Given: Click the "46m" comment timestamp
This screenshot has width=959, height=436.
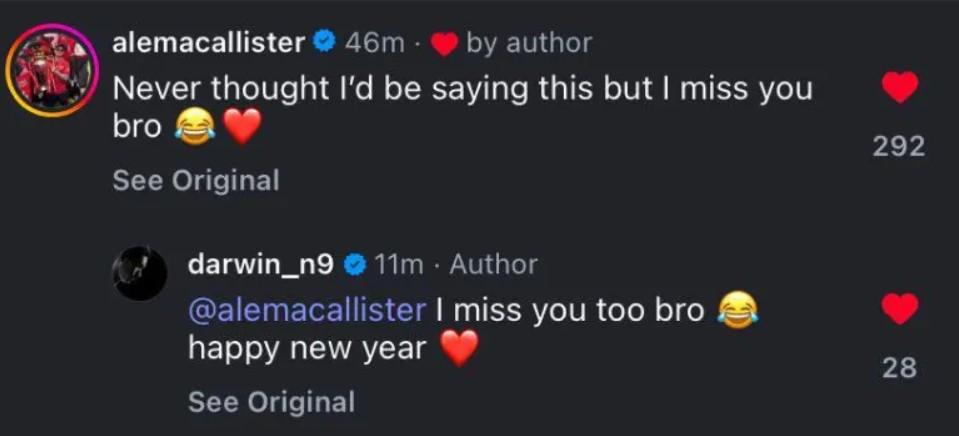Looking at the screenshot, I should click(x=374, y=42).
